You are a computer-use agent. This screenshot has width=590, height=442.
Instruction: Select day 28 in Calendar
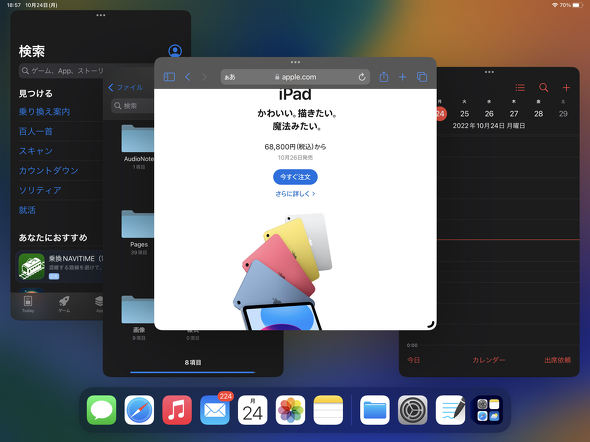[538, 114]
